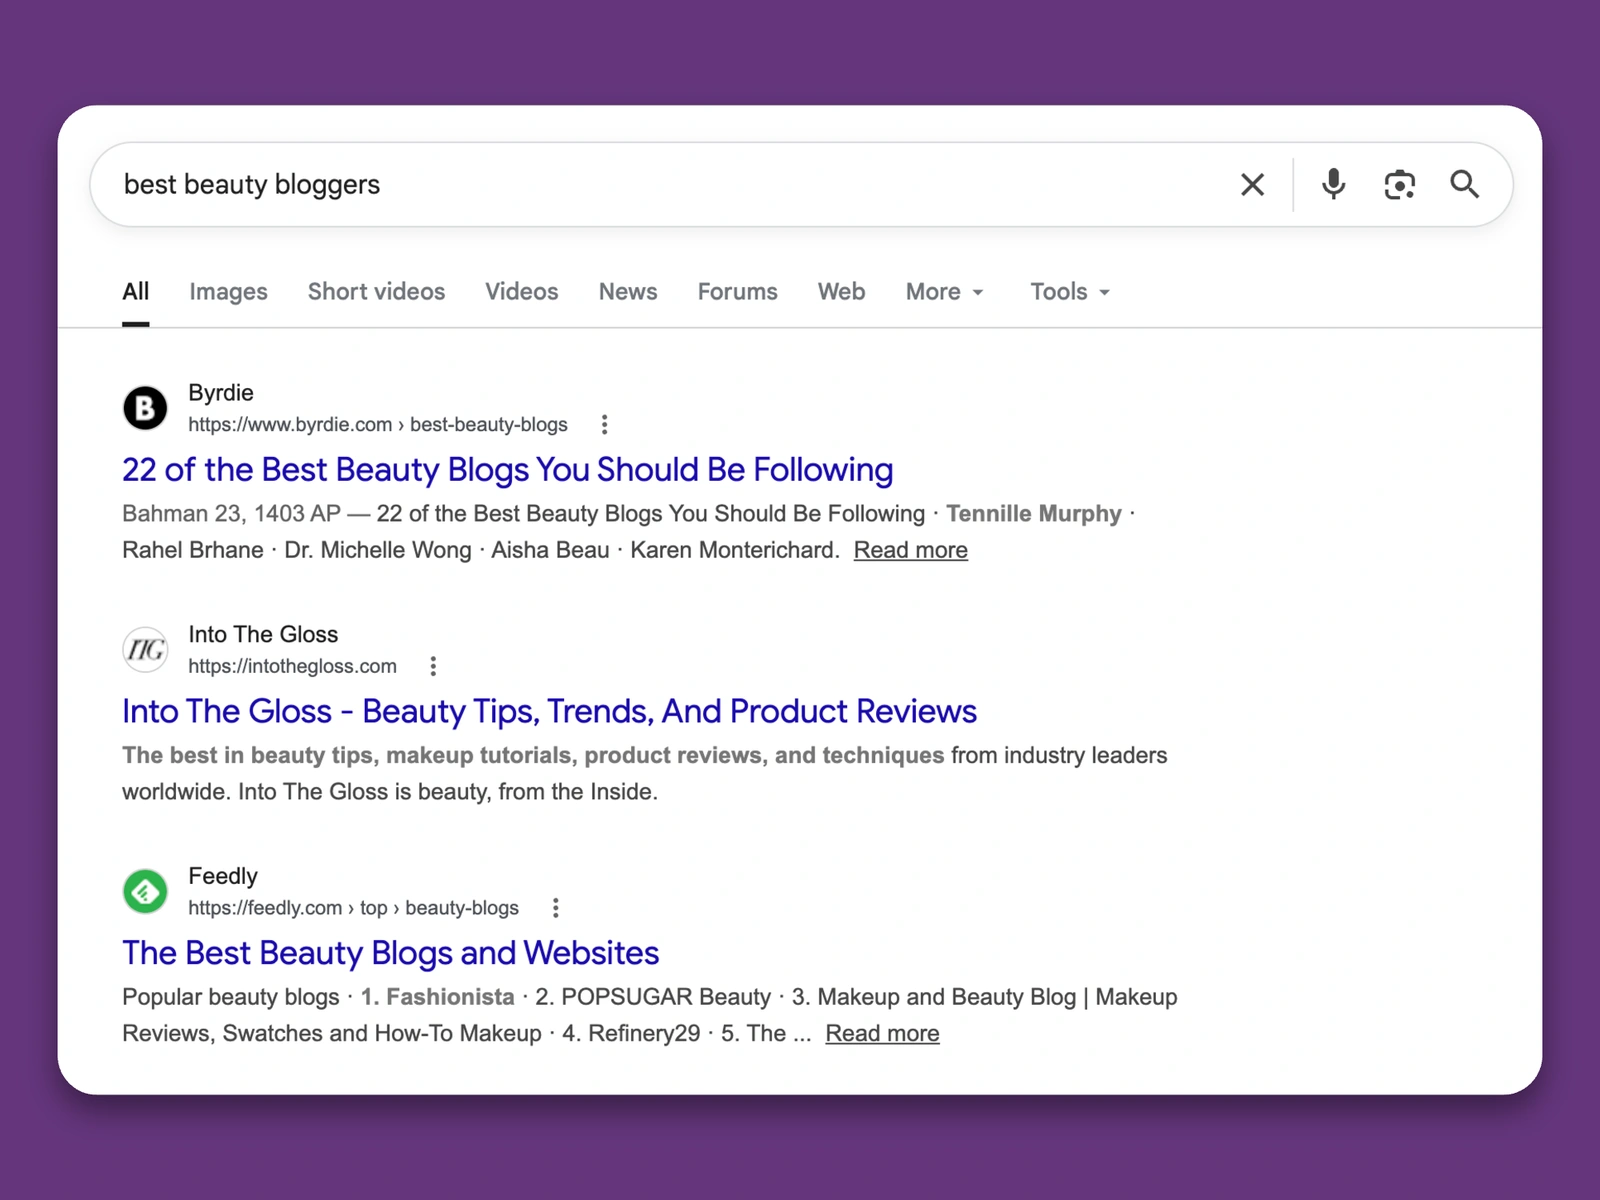Switch to the Videos tab
The image size is (1600, 1200).
522,292
